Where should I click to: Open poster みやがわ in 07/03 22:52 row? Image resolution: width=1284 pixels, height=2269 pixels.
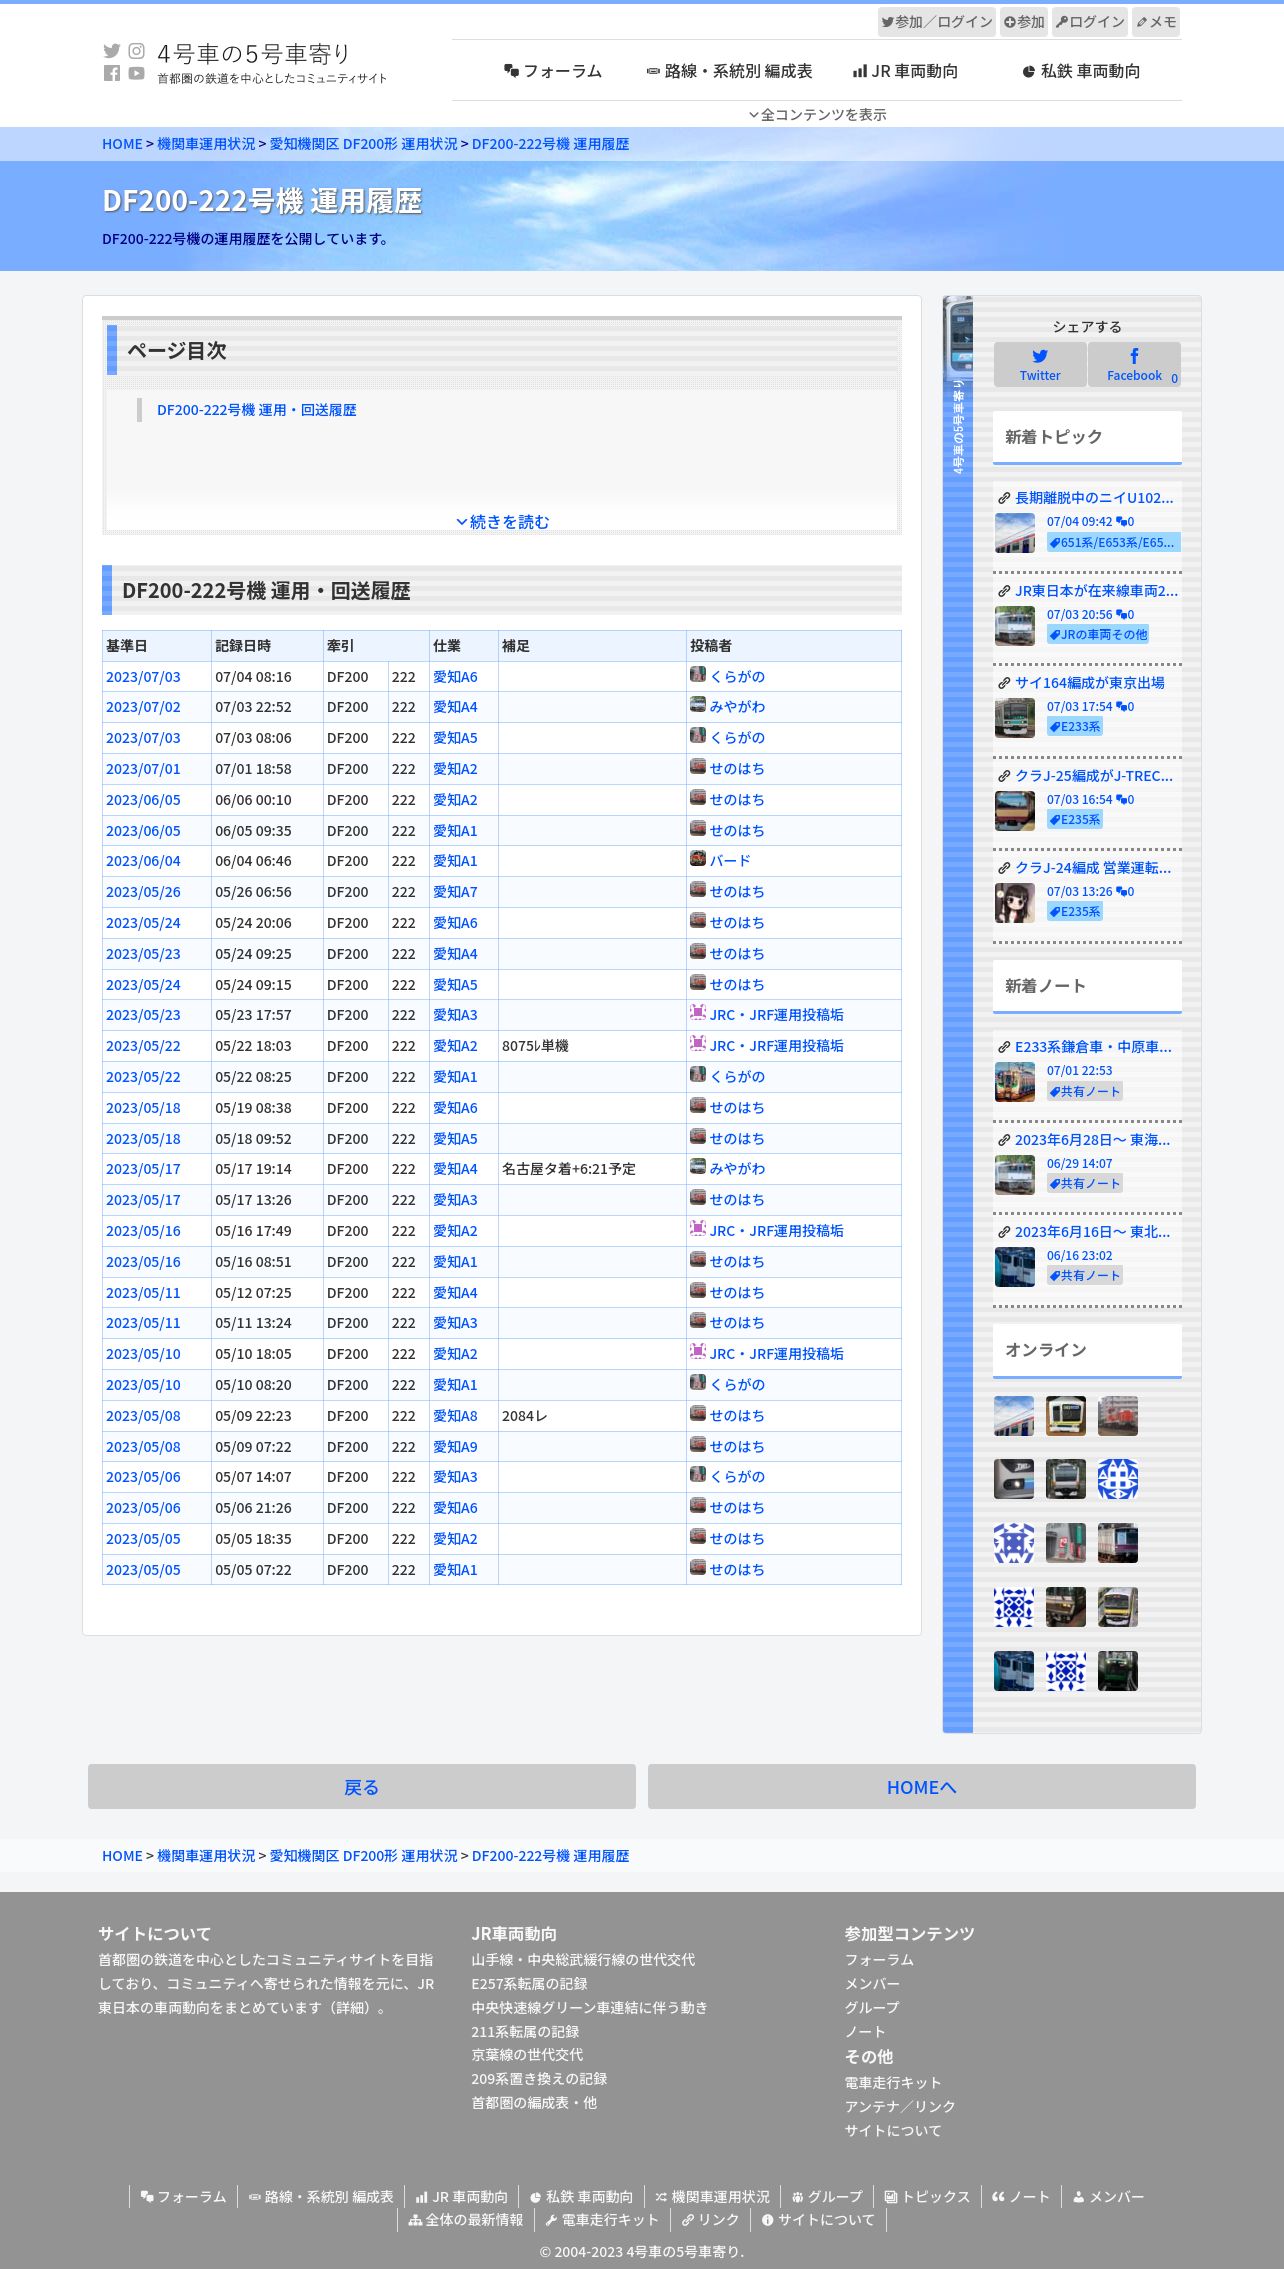[x=737, y=707]
